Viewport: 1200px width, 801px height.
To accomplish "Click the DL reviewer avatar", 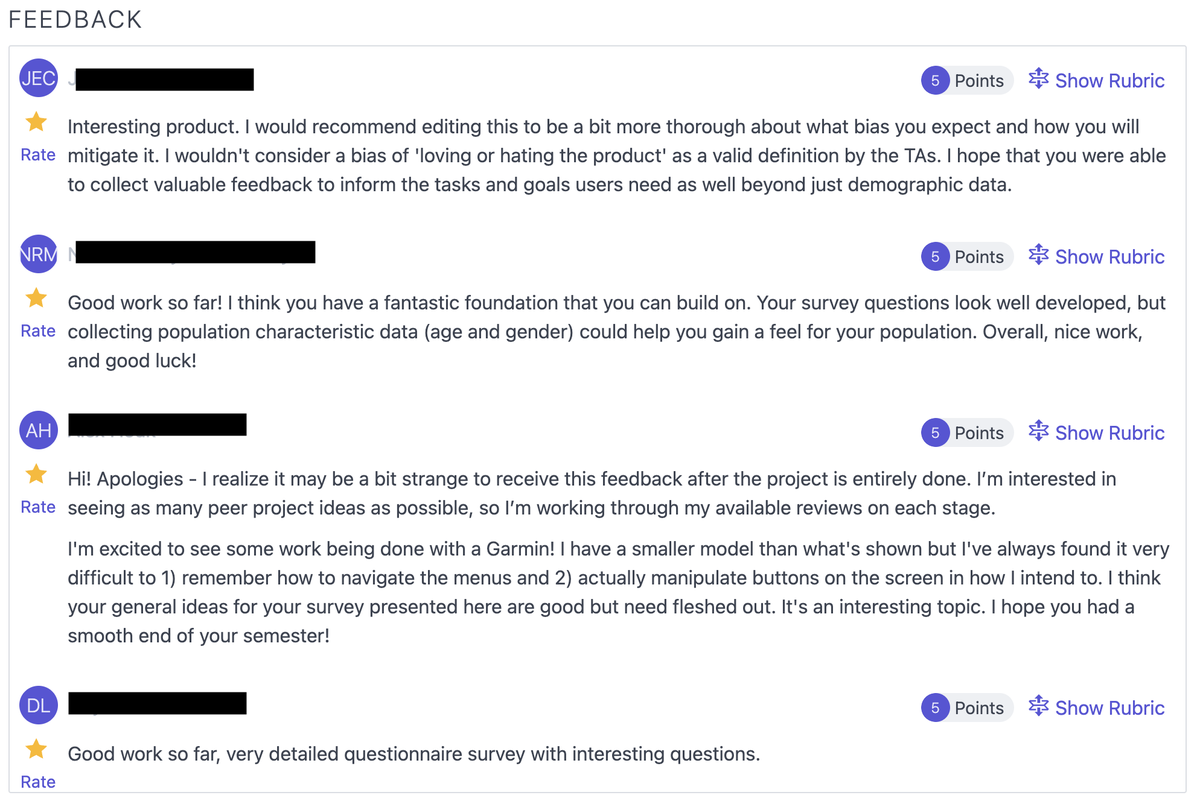I will [39, 705].
